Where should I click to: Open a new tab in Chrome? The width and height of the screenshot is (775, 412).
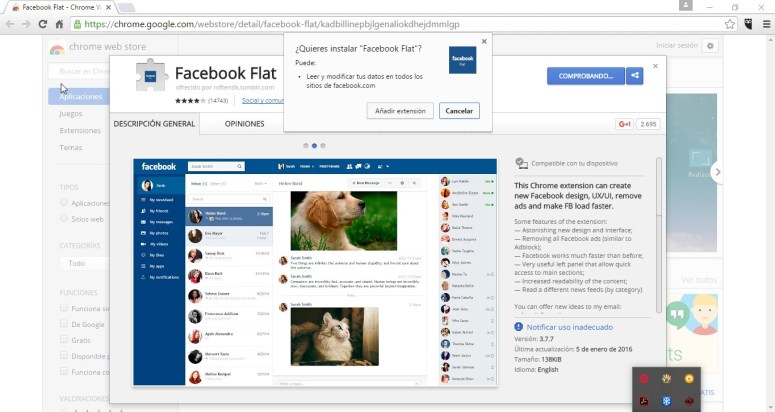pyautogui.click(x=126, y=7)
